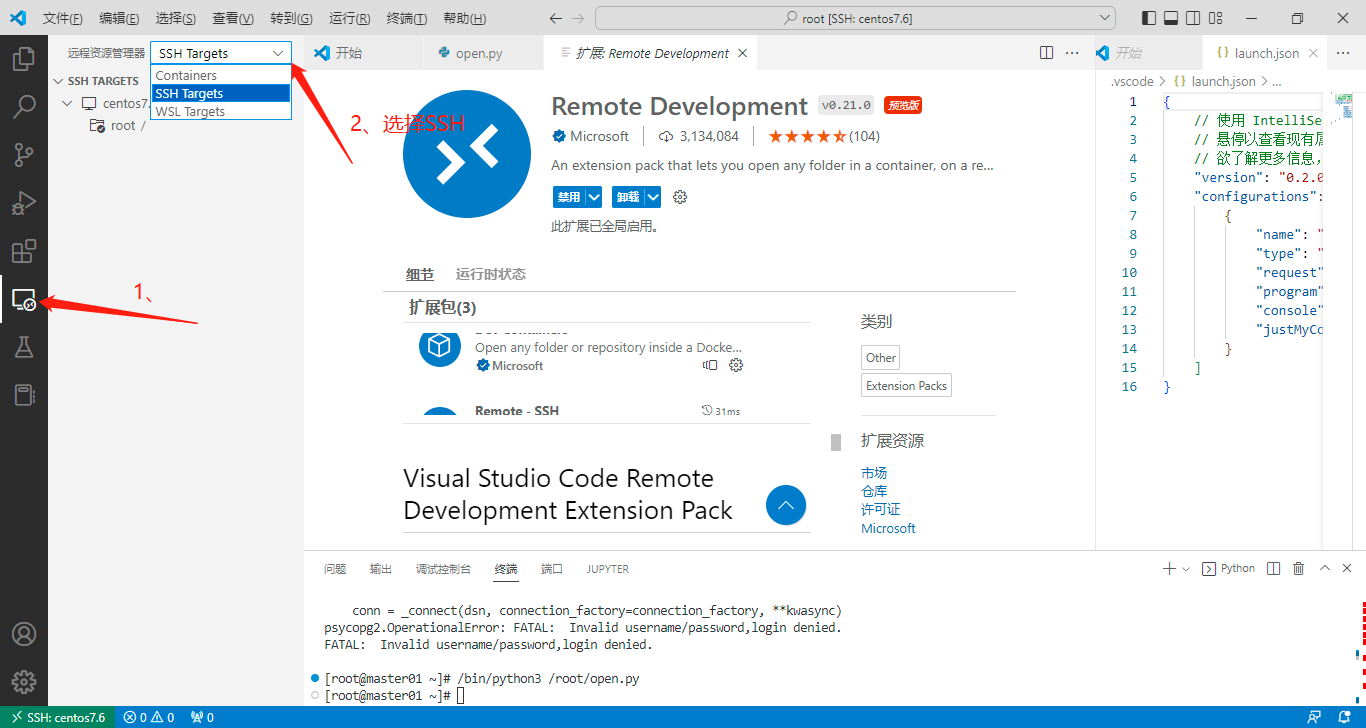Open the 许可证 resource link
Viewport: 1366px width, 728px height.
pyautogui.click(x=880, y=509)
